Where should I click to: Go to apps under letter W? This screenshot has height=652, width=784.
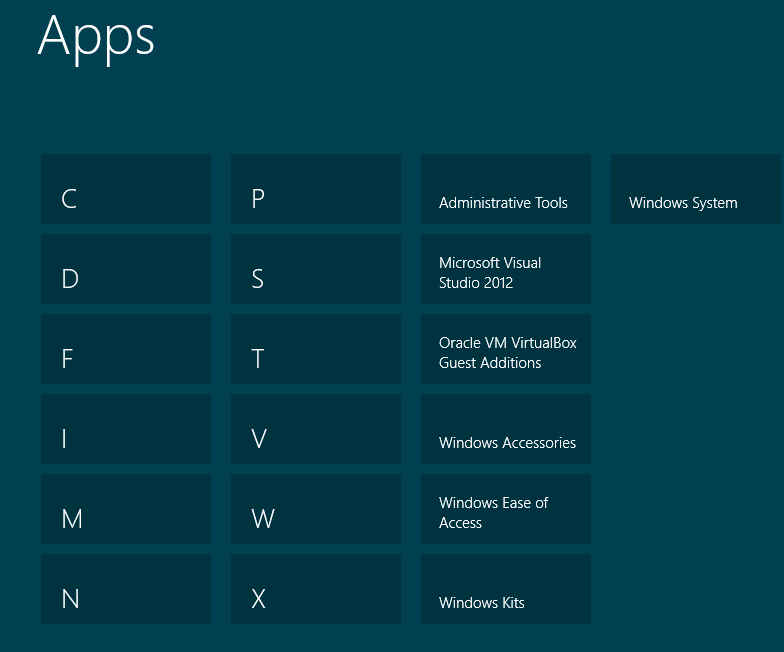(x=316, y=509)
